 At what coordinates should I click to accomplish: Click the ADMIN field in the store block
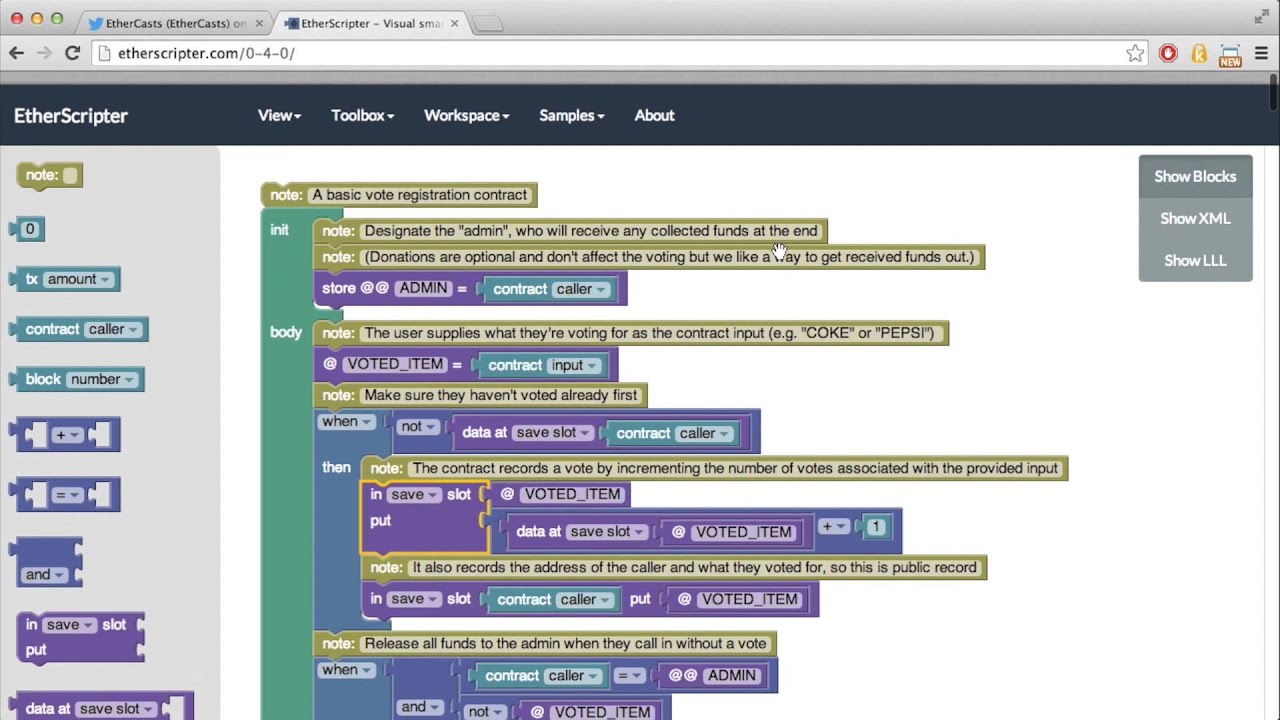tap(423, 288)
